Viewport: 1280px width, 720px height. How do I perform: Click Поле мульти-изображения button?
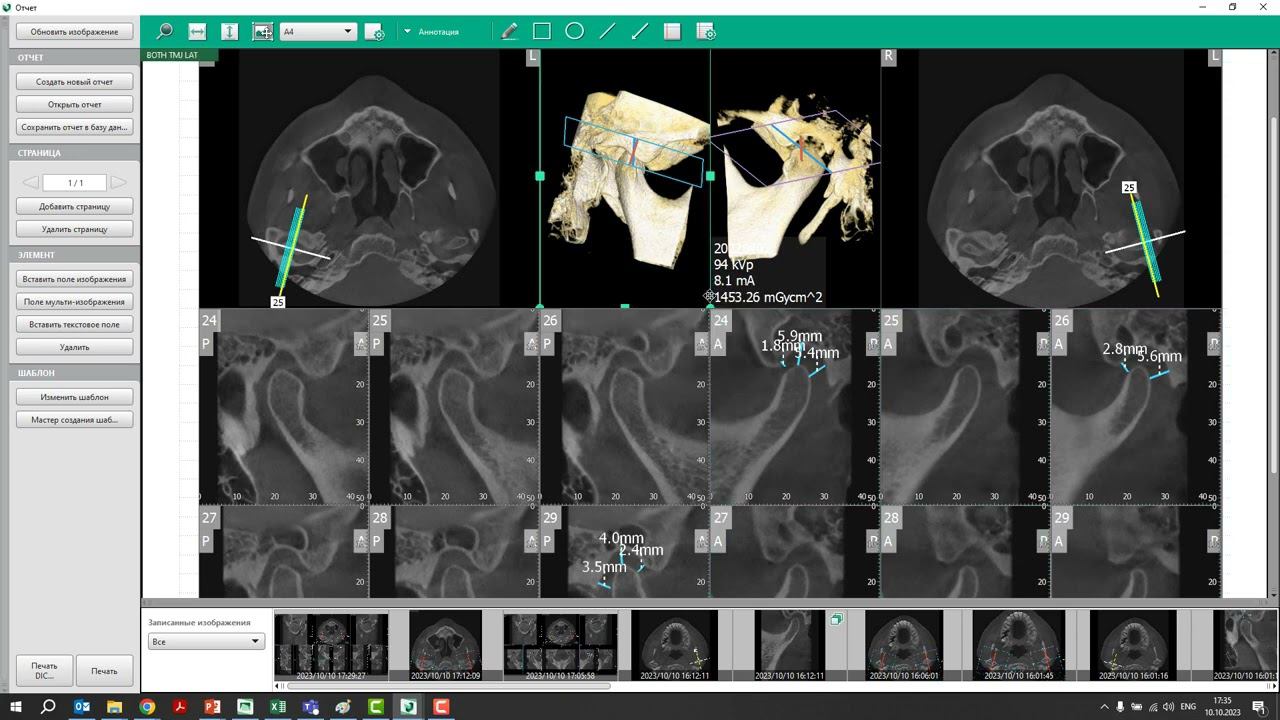74,301
